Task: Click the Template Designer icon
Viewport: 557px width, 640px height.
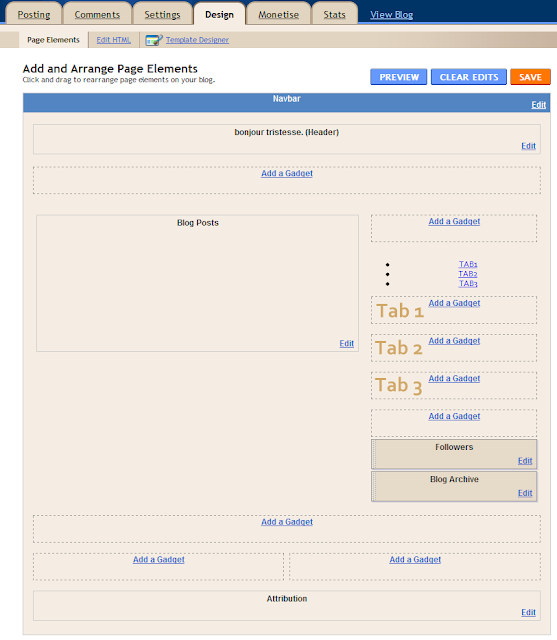Action: pos(154,40)
